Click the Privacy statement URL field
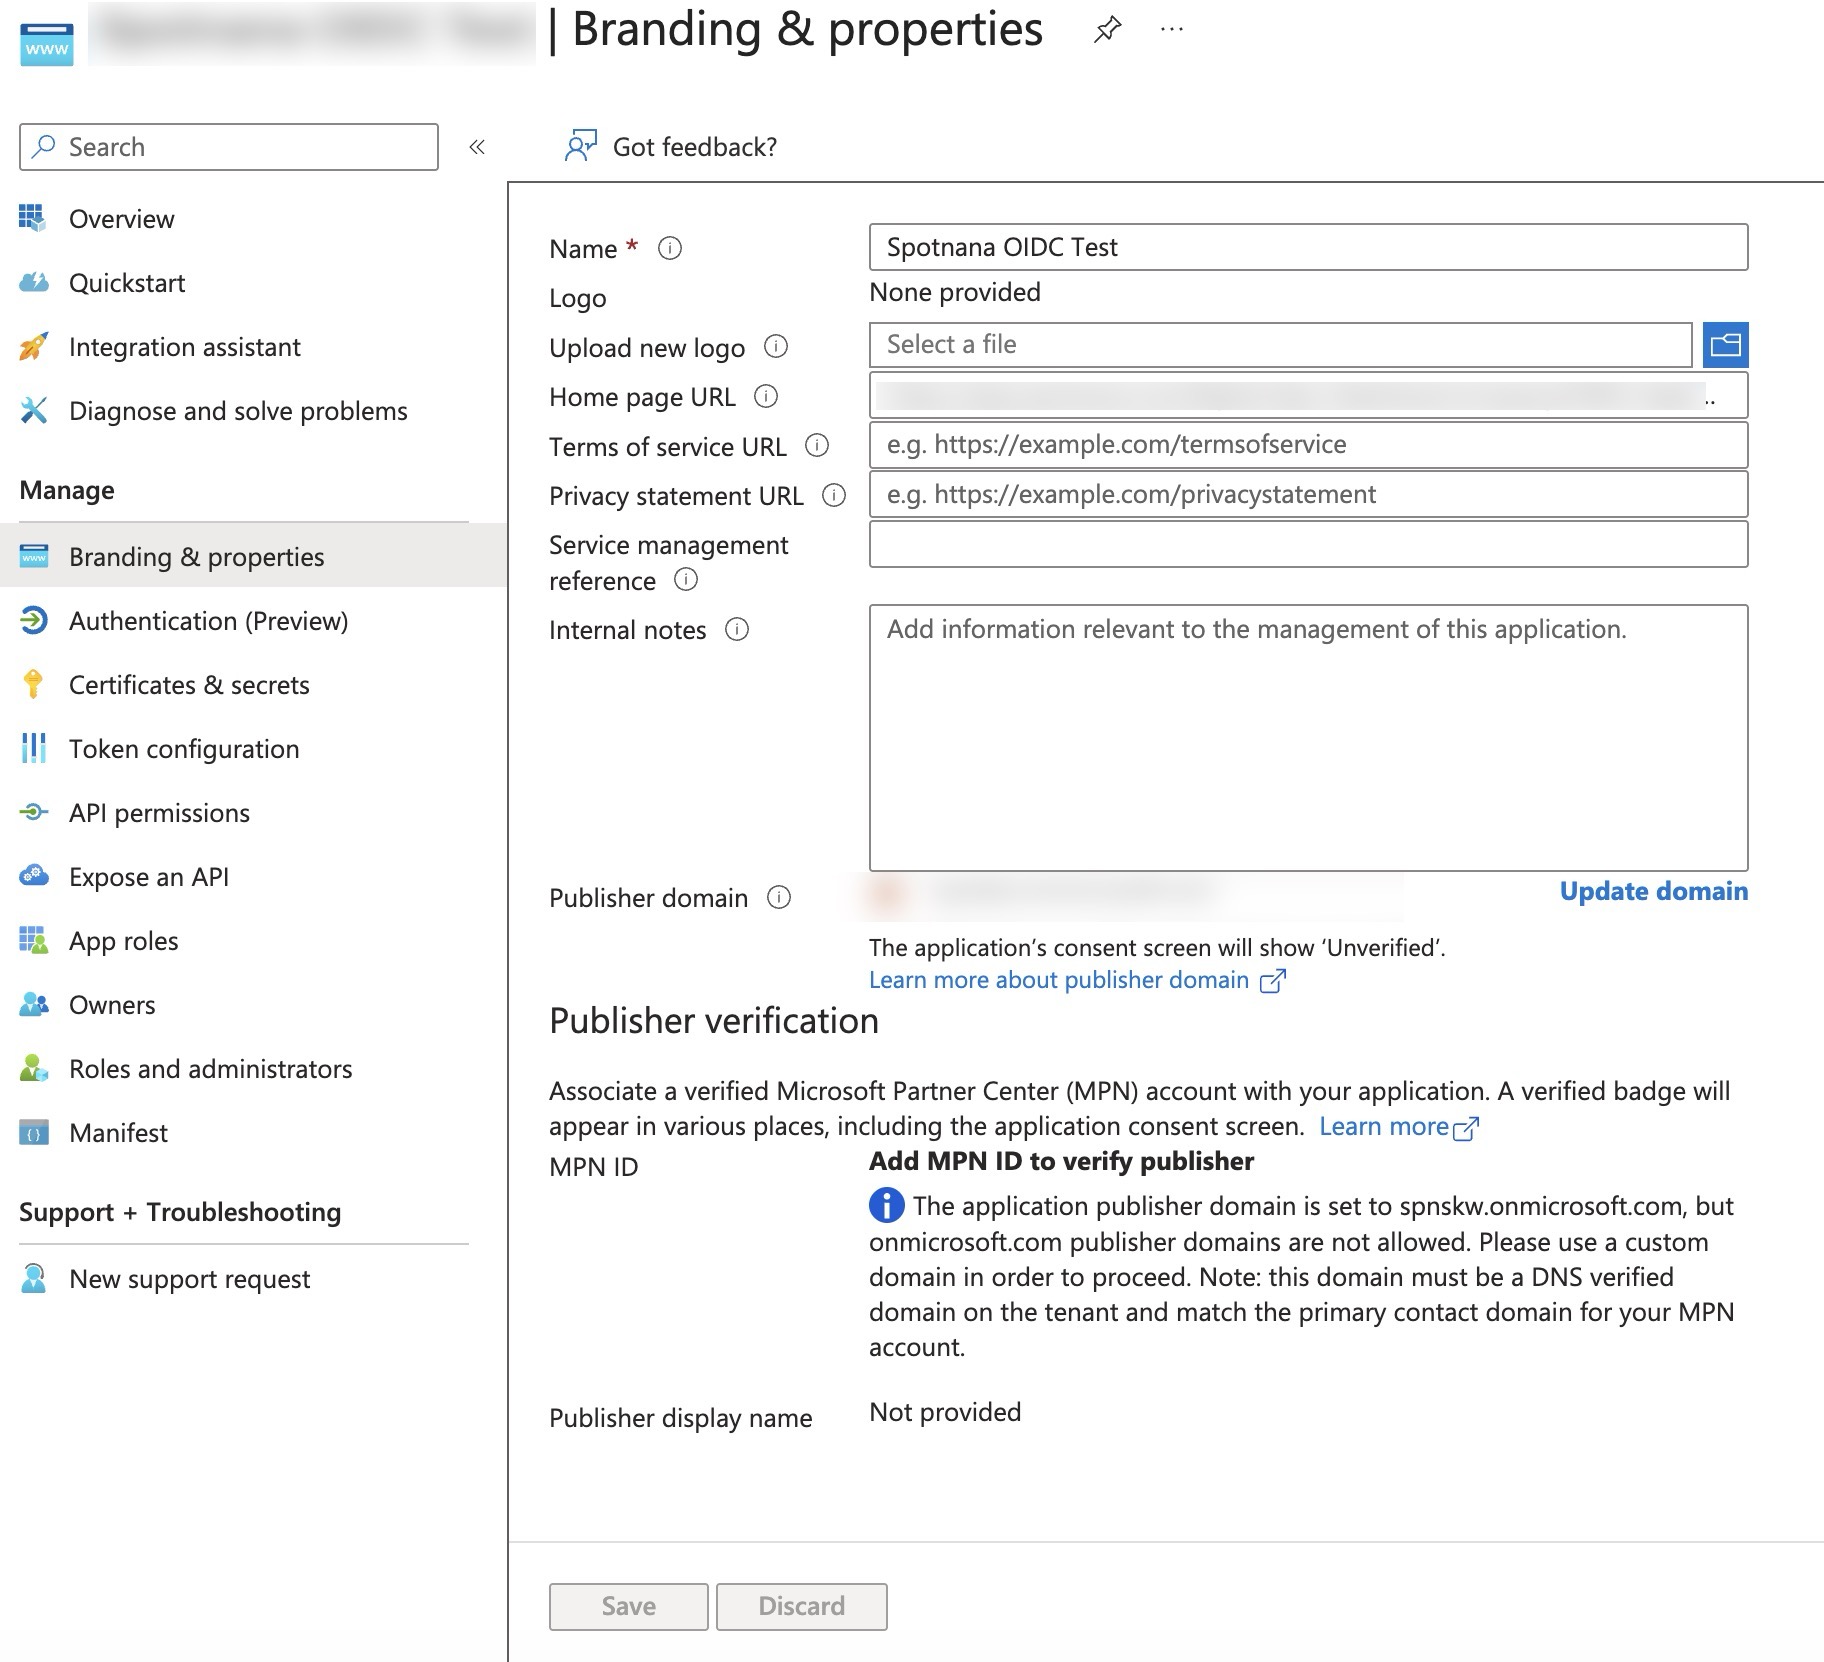The width and height of the screenshot is (1824, 1662). pyautogui.click(x=1308, y=494)
